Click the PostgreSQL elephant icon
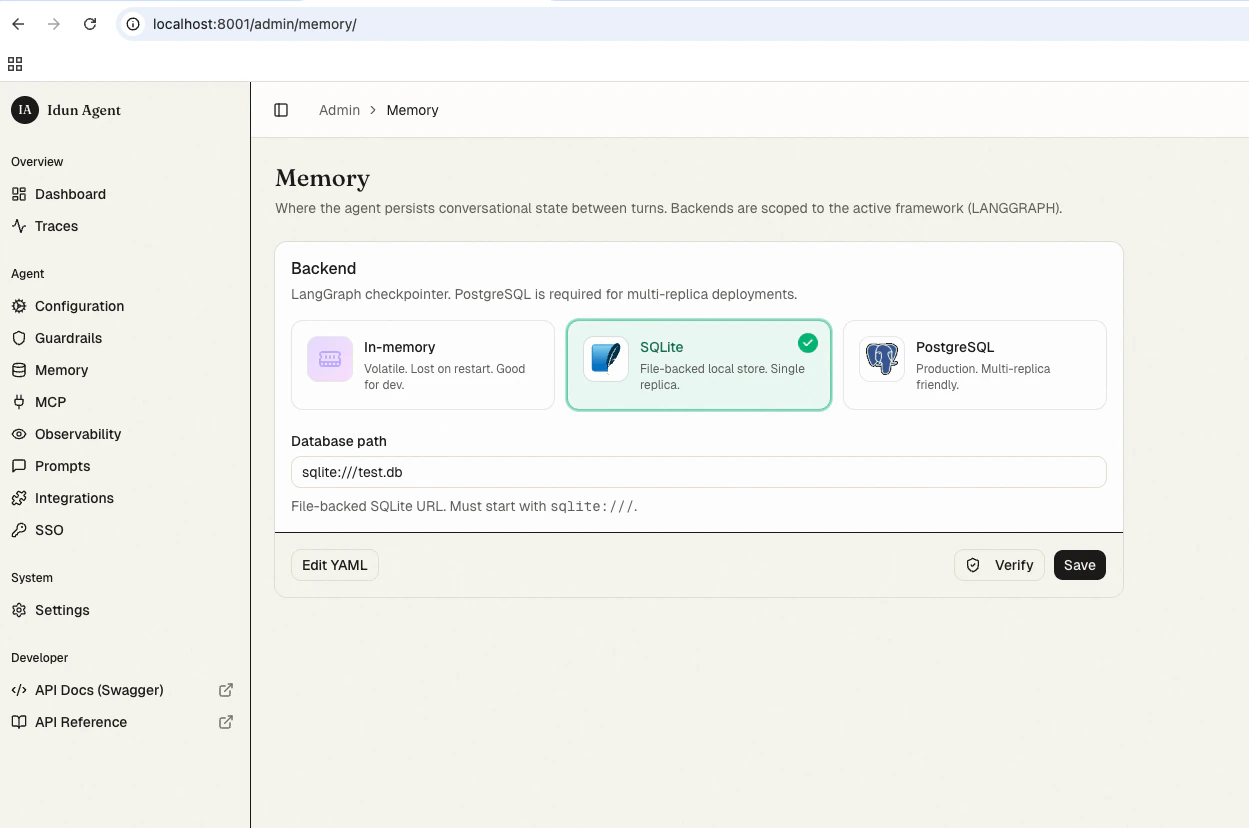Viewport: 1249px width, 828px height. 882,359
